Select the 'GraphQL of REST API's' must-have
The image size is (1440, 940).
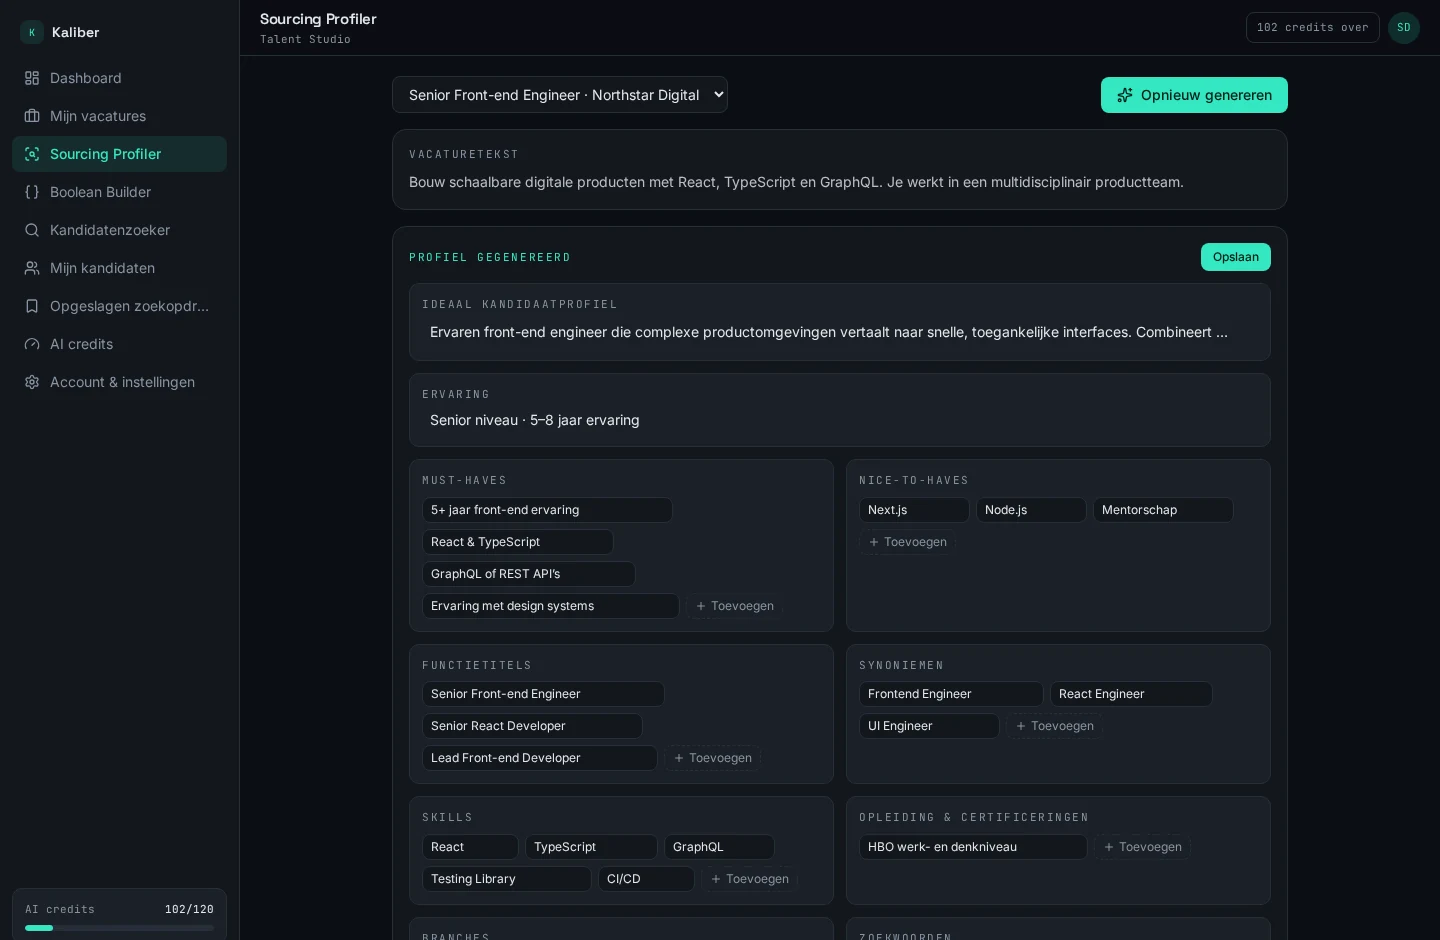(529, 574)
